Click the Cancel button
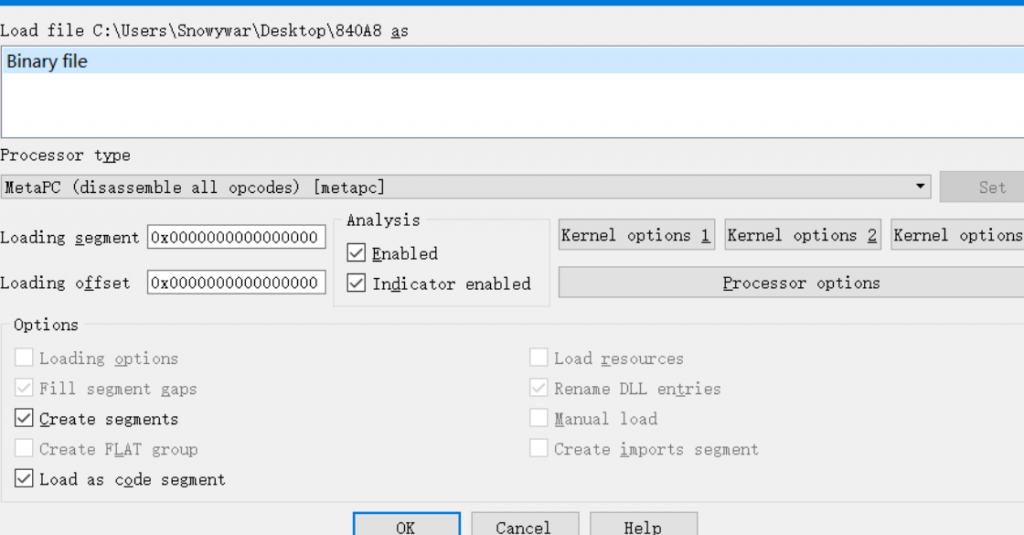Image resolution: width=1024 pixels, height=535 pixels. coord(524,525)
